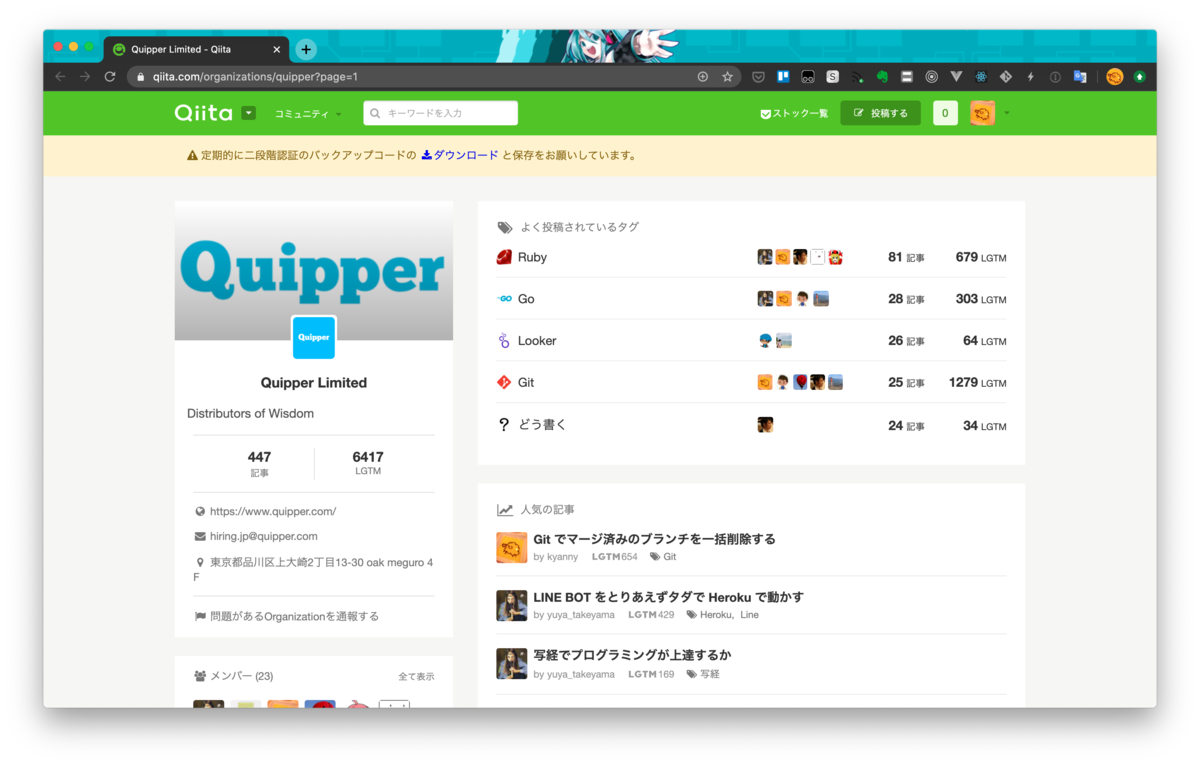Screen dimensions: 1200x765
Task: Open the ストック一覧 stock list
Action: 794,113
